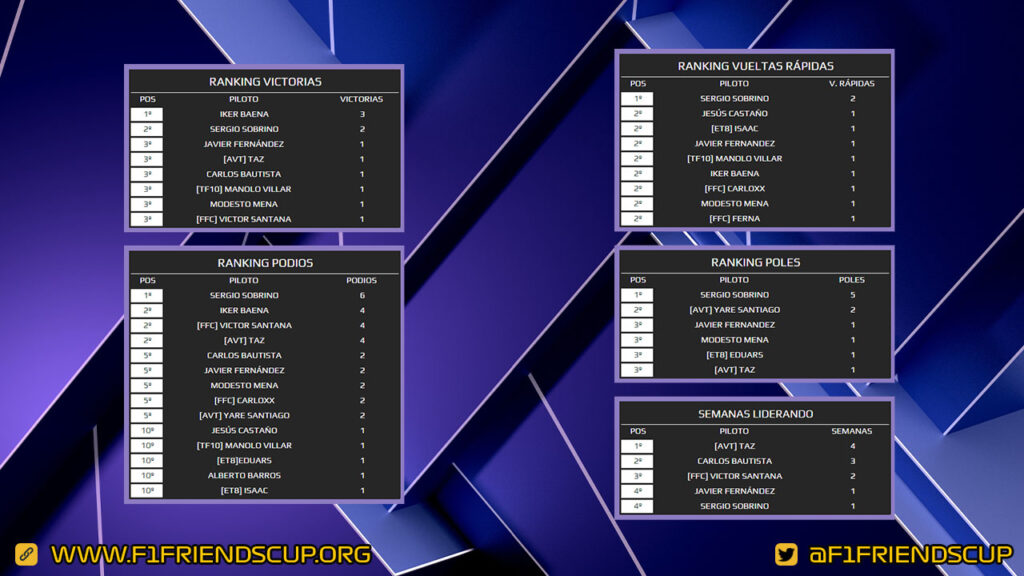
Task: Click the Twitter bird icon
Action: click(786, 554)
